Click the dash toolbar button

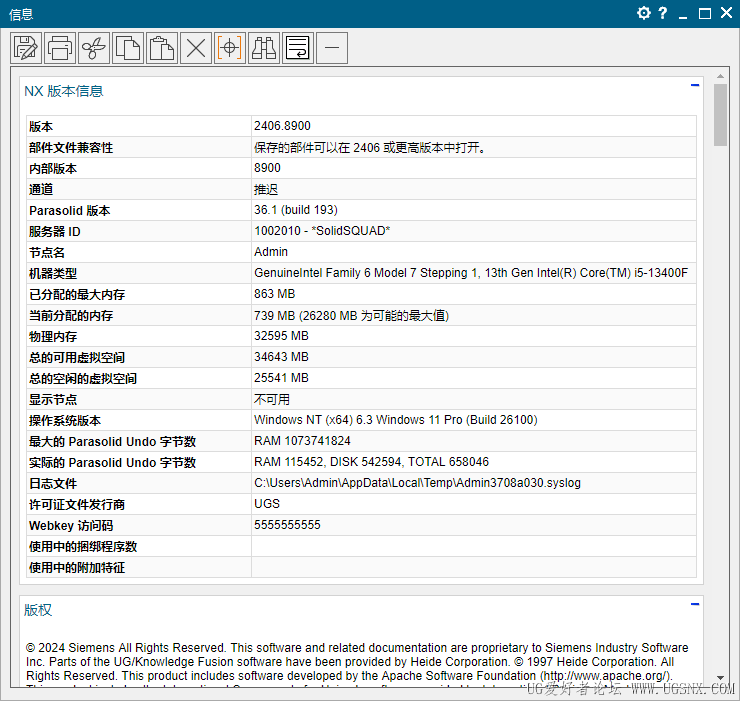point(332,48)
